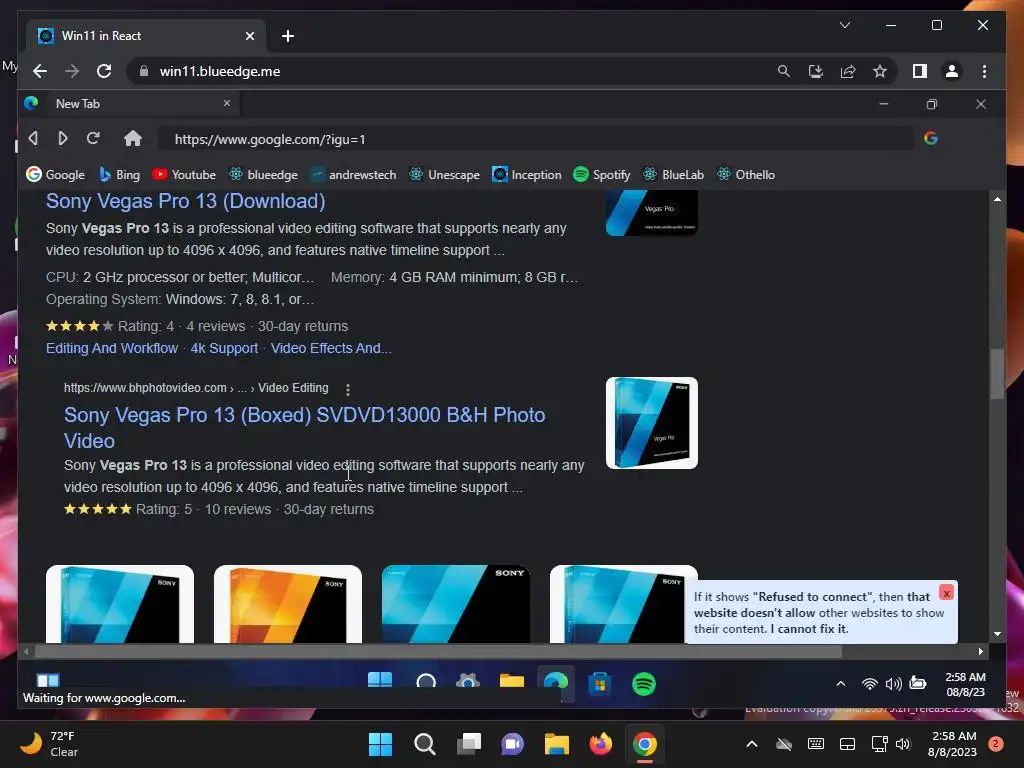Open simulated taskbar Settings gear
Screen dimensions: 1024x768
click(468, 682)
